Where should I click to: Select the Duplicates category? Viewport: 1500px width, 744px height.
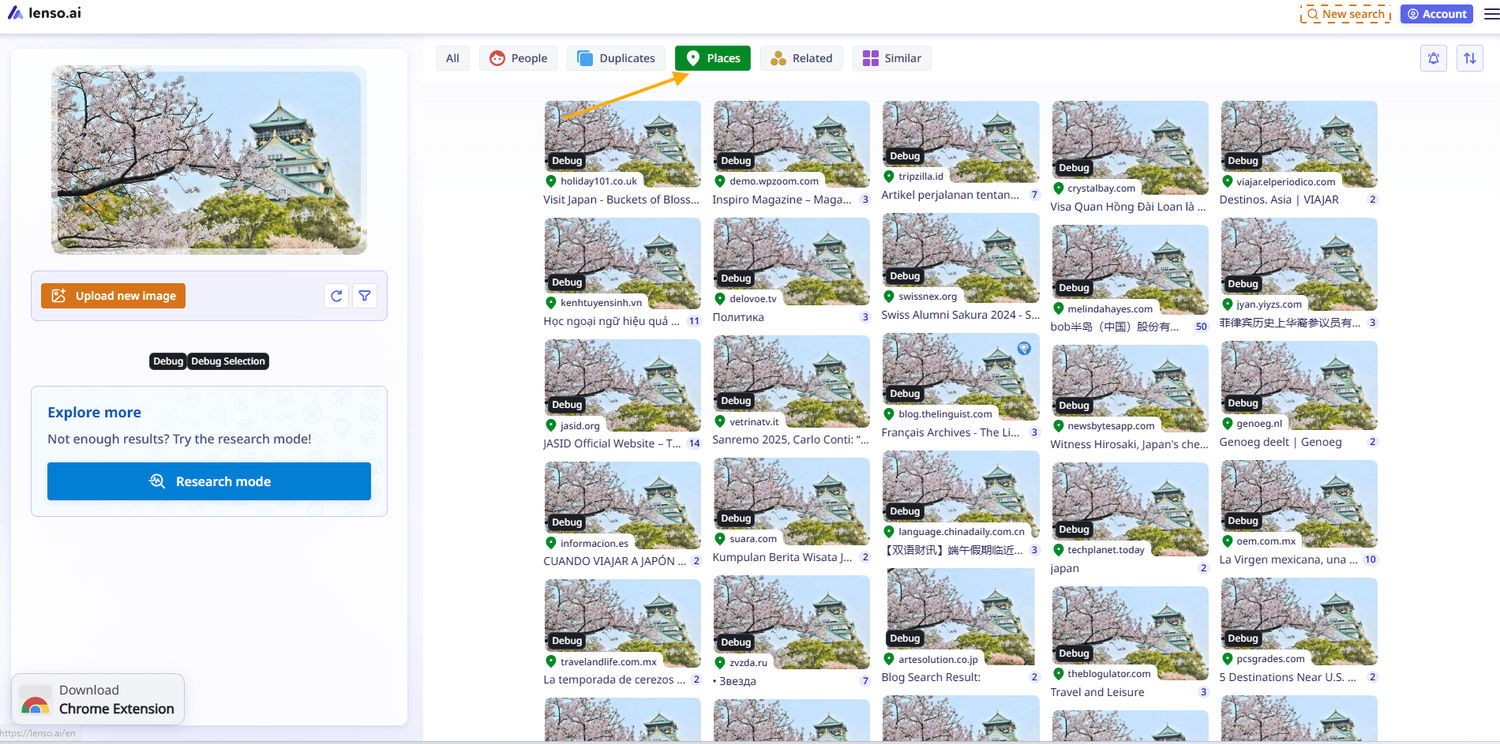[x=615, y=58]
